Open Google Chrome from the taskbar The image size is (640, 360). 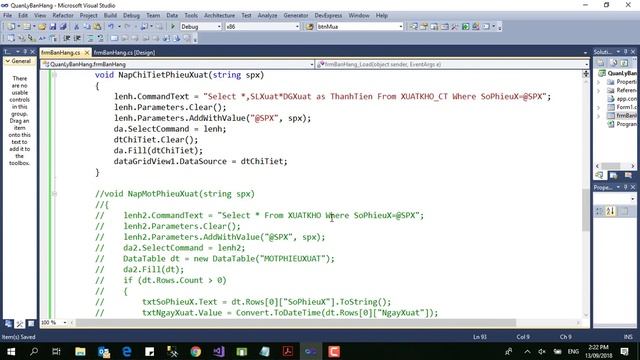click(196, 351)
